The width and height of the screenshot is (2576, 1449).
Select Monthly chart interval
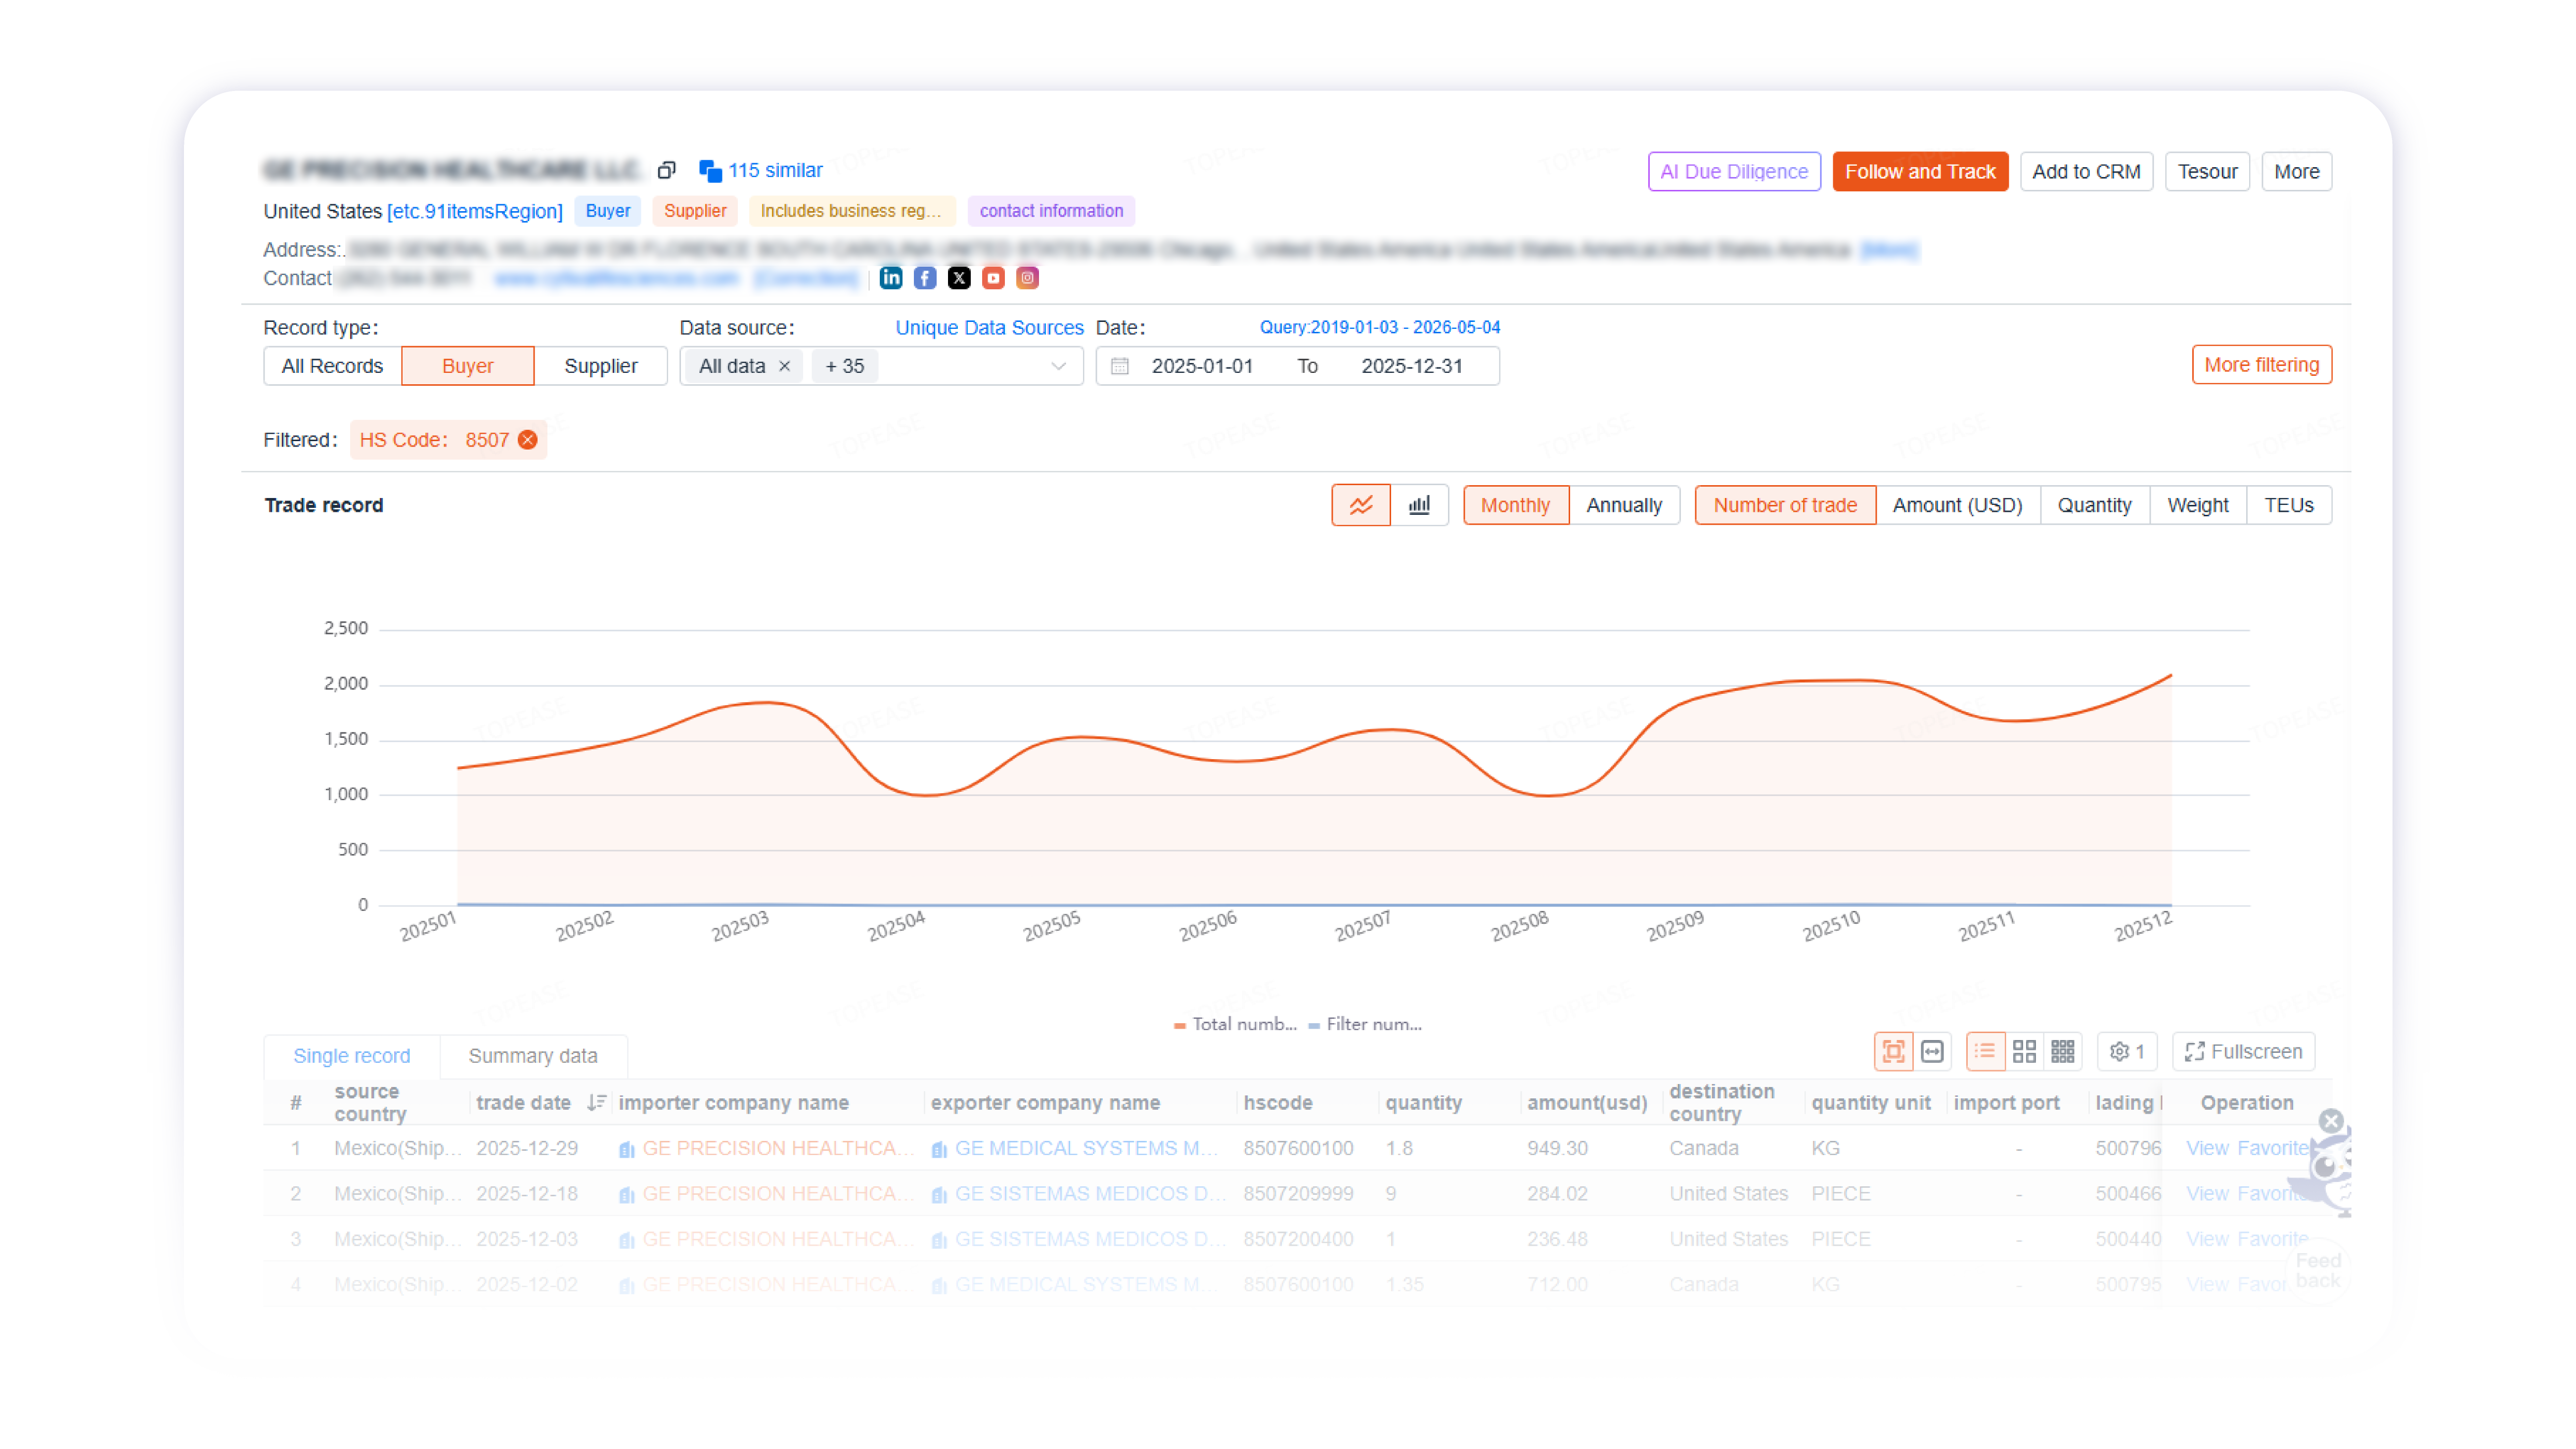click(x=1515, y=505)
